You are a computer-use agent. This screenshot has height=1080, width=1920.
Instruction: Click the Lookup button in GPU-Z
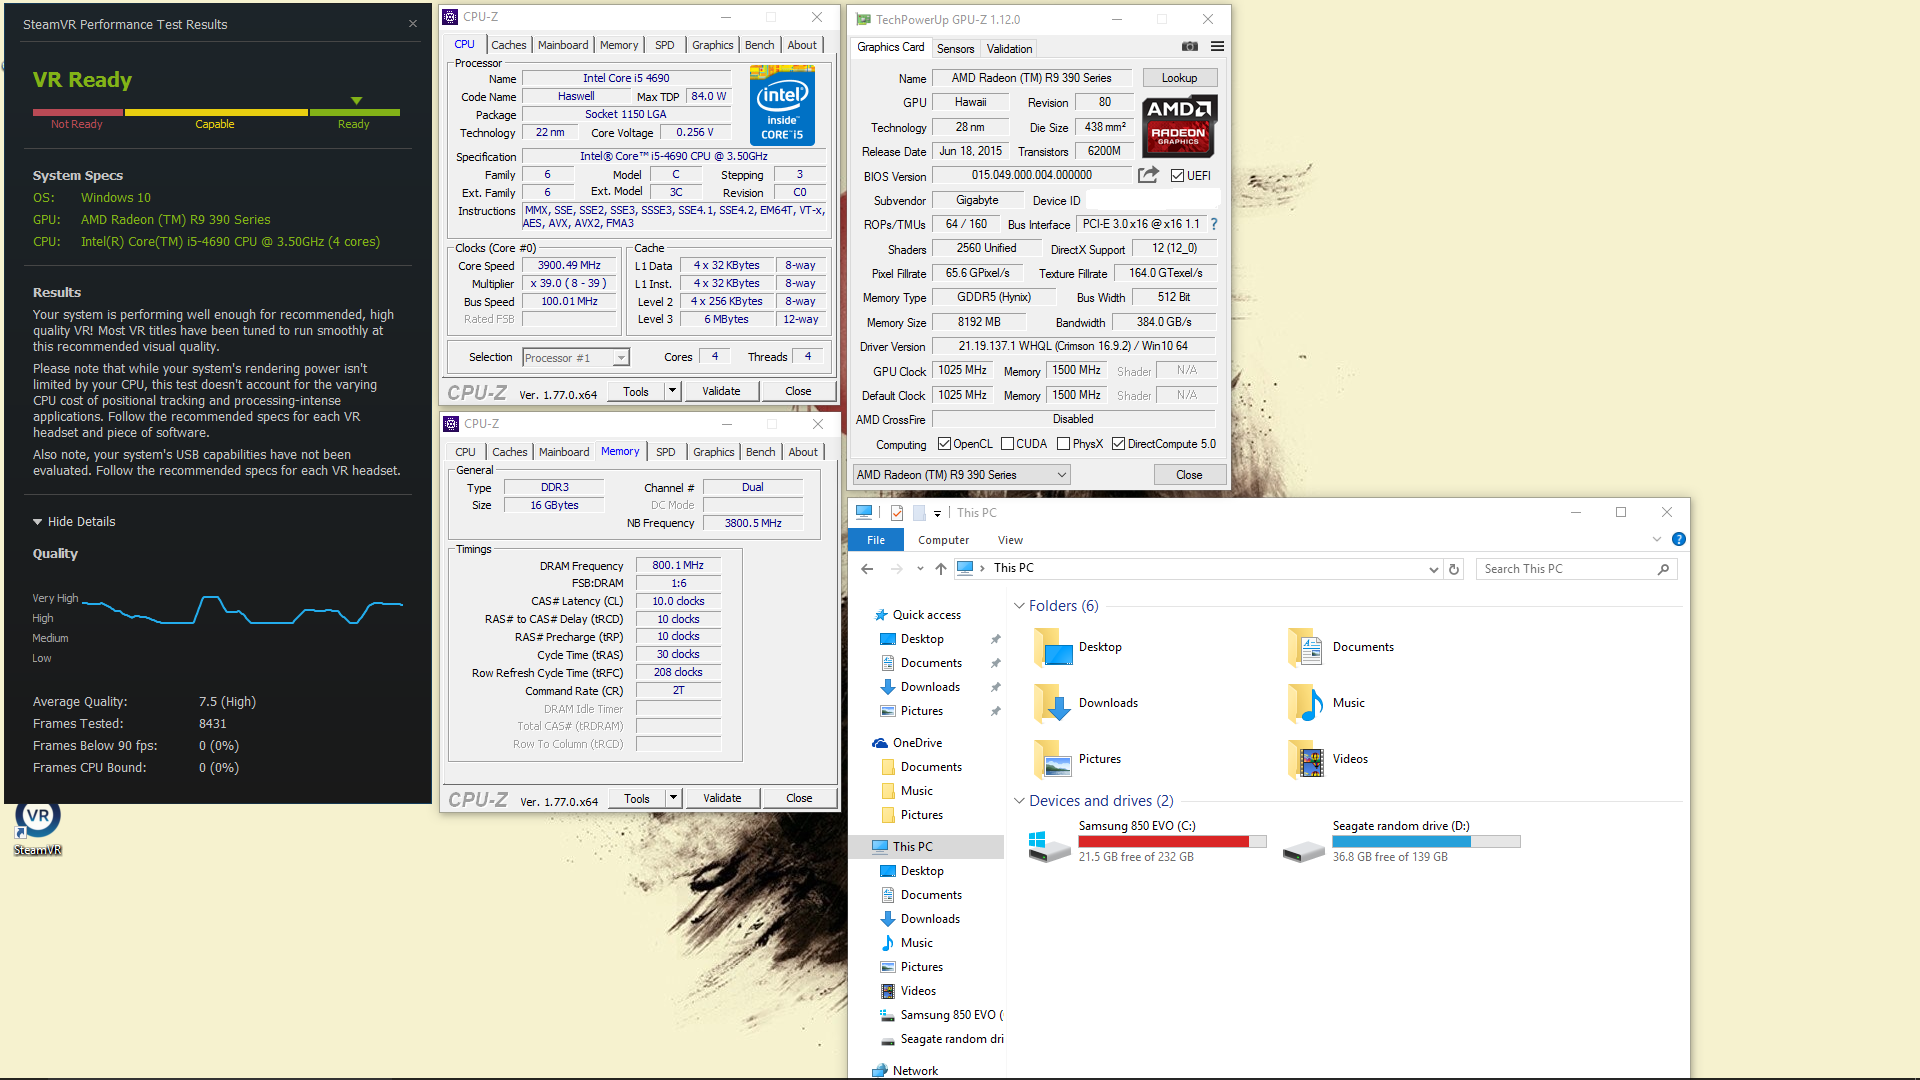point(1179,78)
